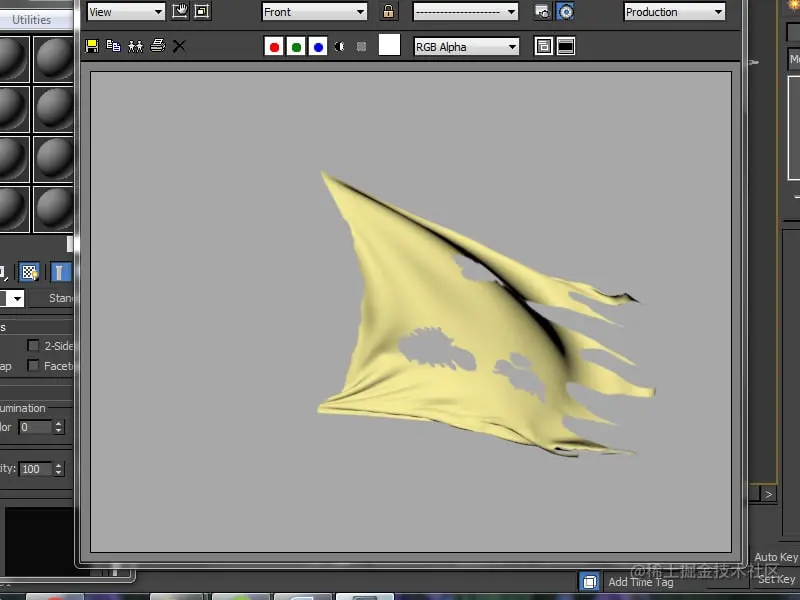Toggle monochrome display button
Screen dimensions: 800x600
pos(361,47)
